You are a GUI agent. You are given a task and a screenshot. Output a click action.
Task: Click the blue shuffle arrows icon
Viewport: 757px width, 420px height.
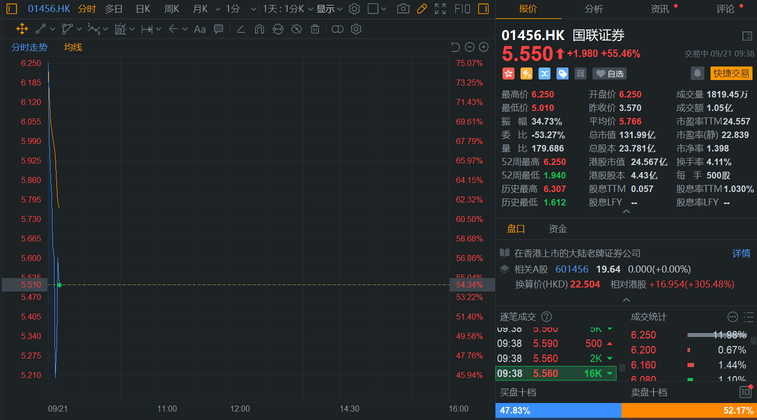pyautogui.click(x=544, y=73)
